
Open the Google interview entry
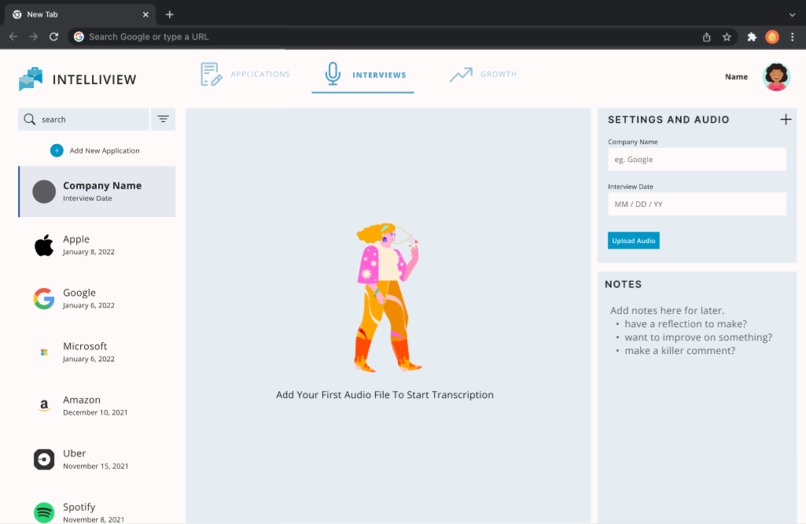click(x=97, y=299)
